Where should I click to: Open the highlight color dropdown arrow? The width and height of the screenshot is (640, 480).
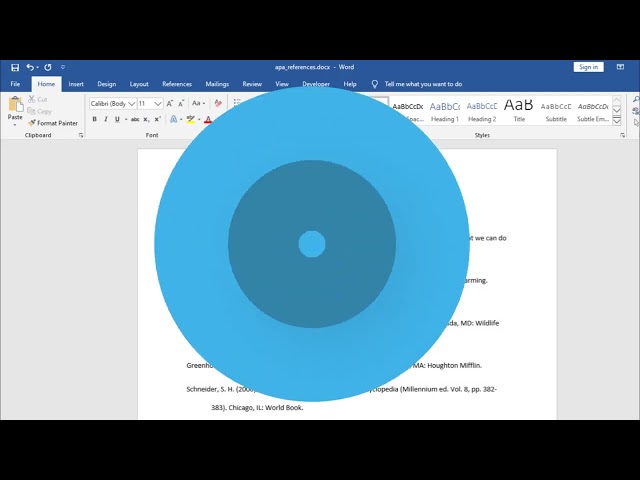click(199, 120)
